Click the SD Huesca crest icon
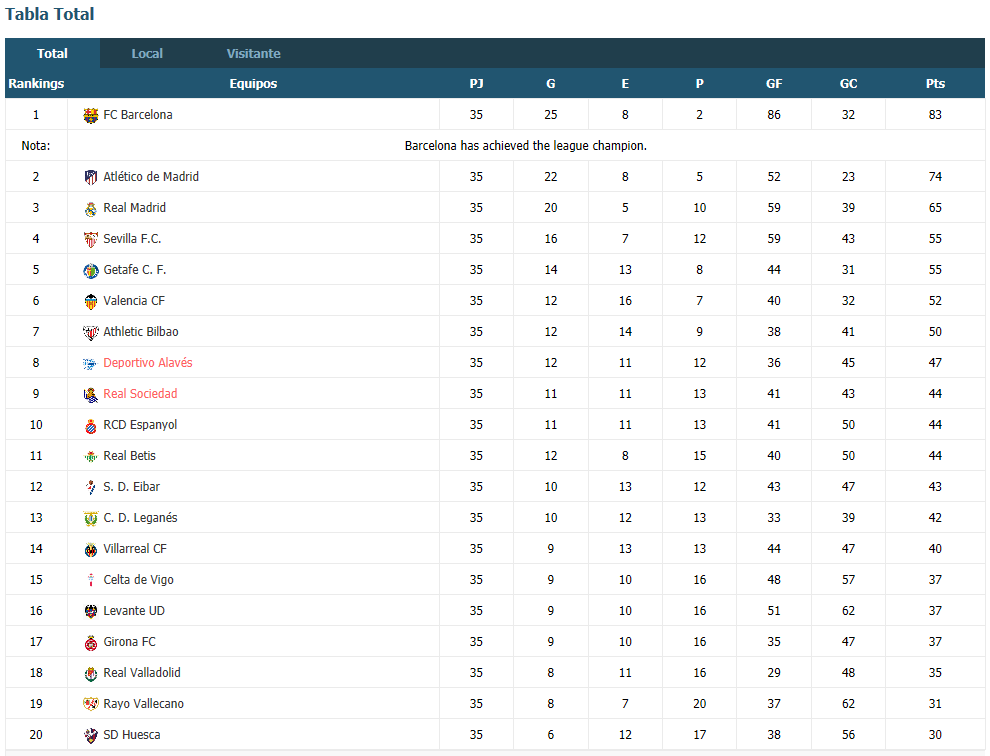 tap(91, 735)
